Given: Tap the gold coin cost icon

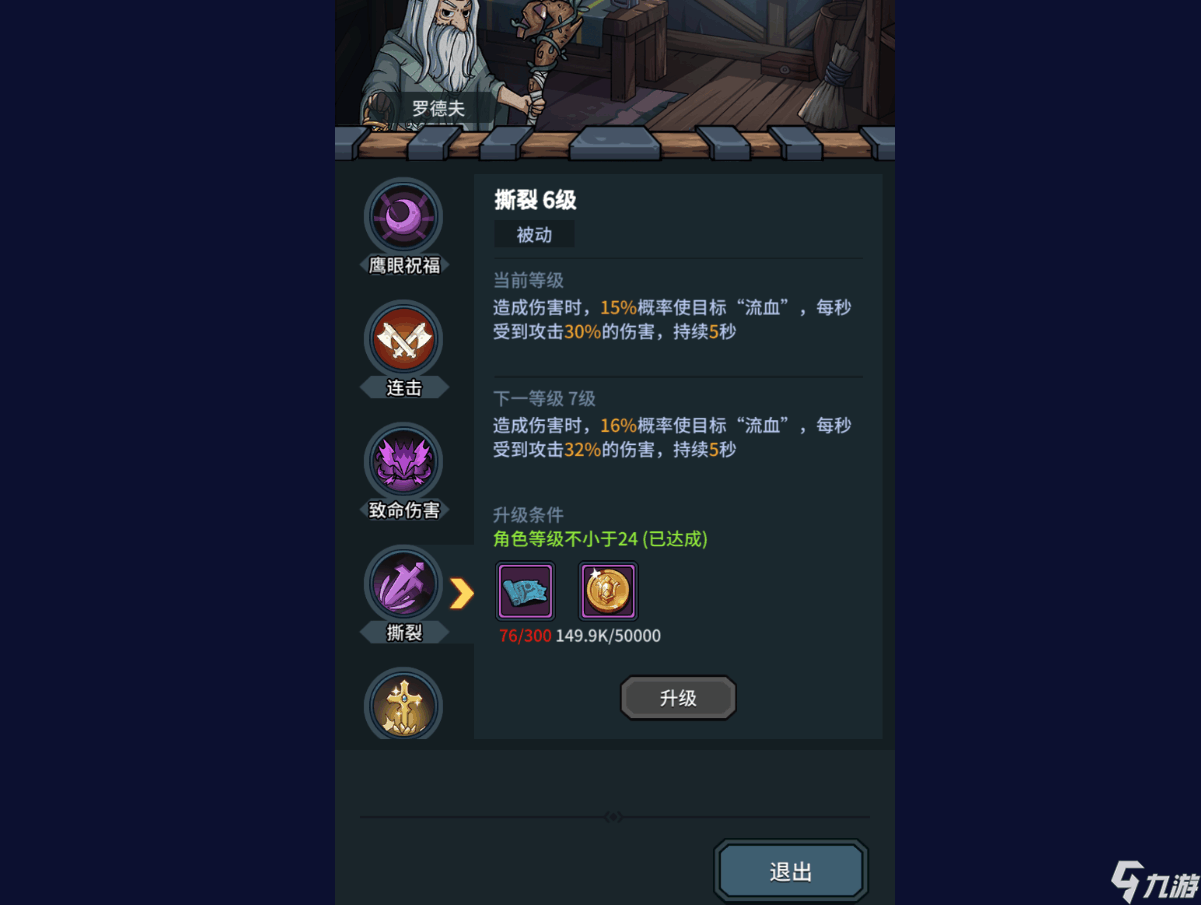Looking at the screenshot, I should coord(608,591).
